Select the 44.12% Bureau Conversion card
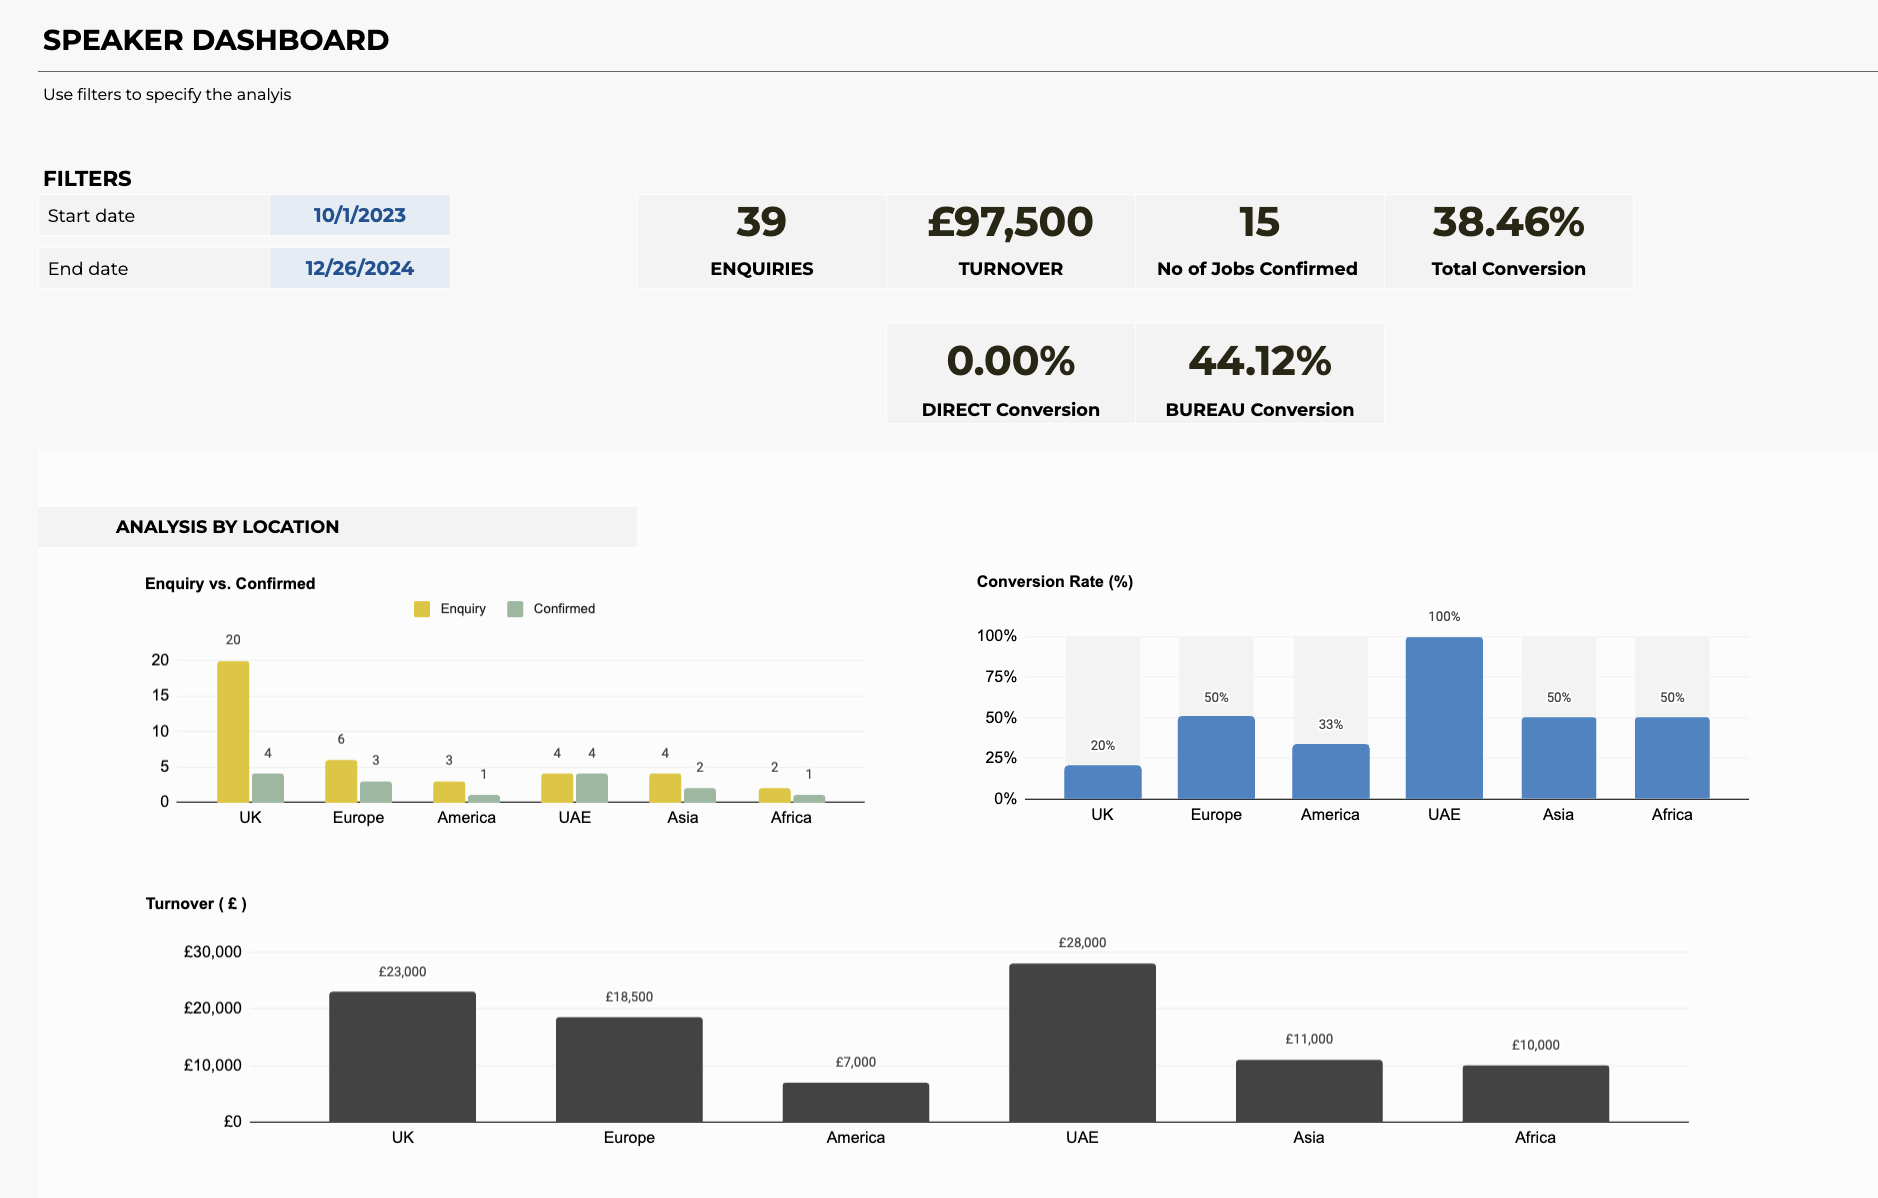Viewport: 1878px width, 1198px height. coord(1259,374)
